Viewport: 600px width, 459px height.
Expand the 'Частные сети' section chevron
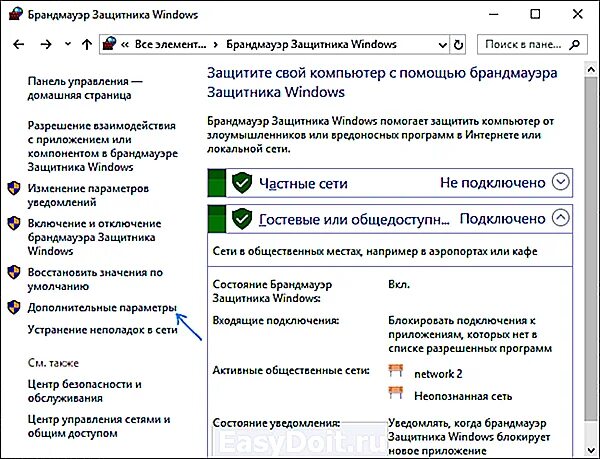pos(561,182)
